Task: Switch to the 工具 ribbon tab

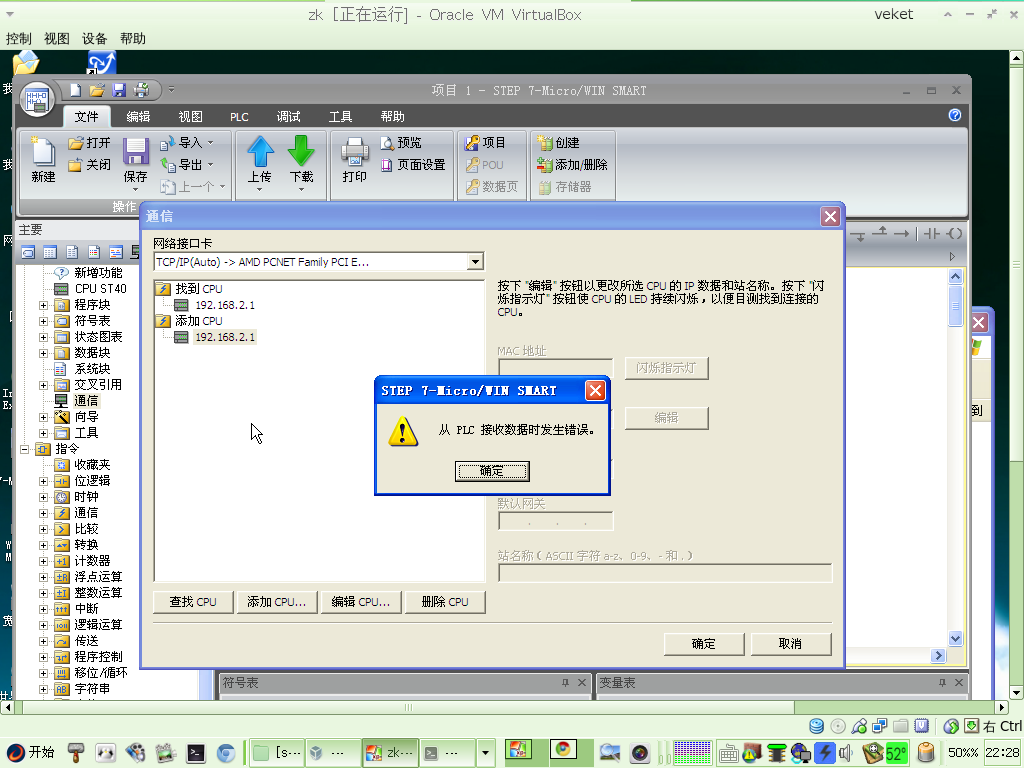Action: click(x=340, y=116)
